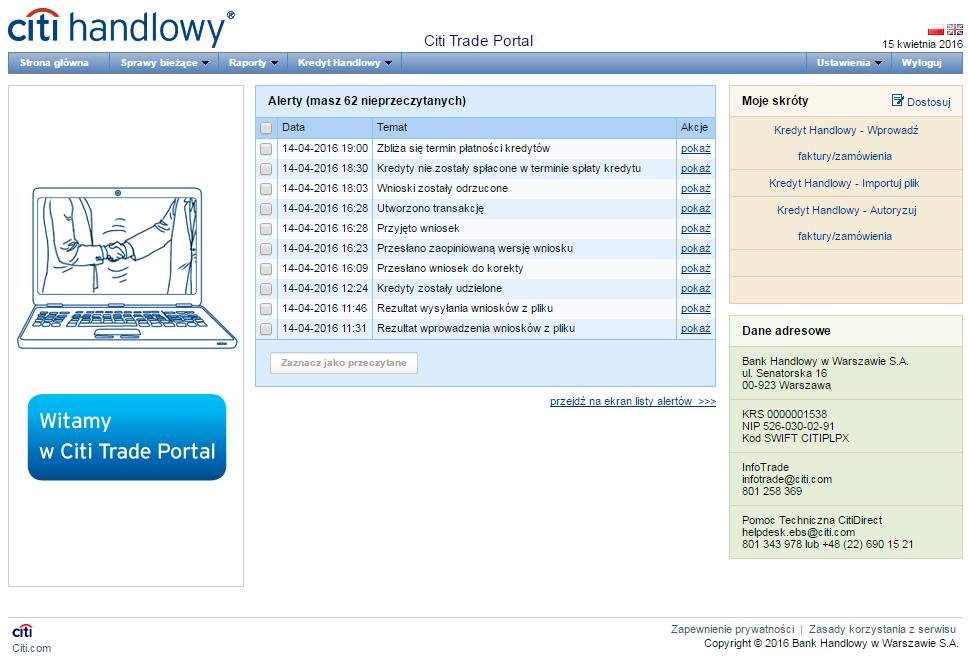Check the alert 'Przyjęto wniosek'

pos(266,229)
